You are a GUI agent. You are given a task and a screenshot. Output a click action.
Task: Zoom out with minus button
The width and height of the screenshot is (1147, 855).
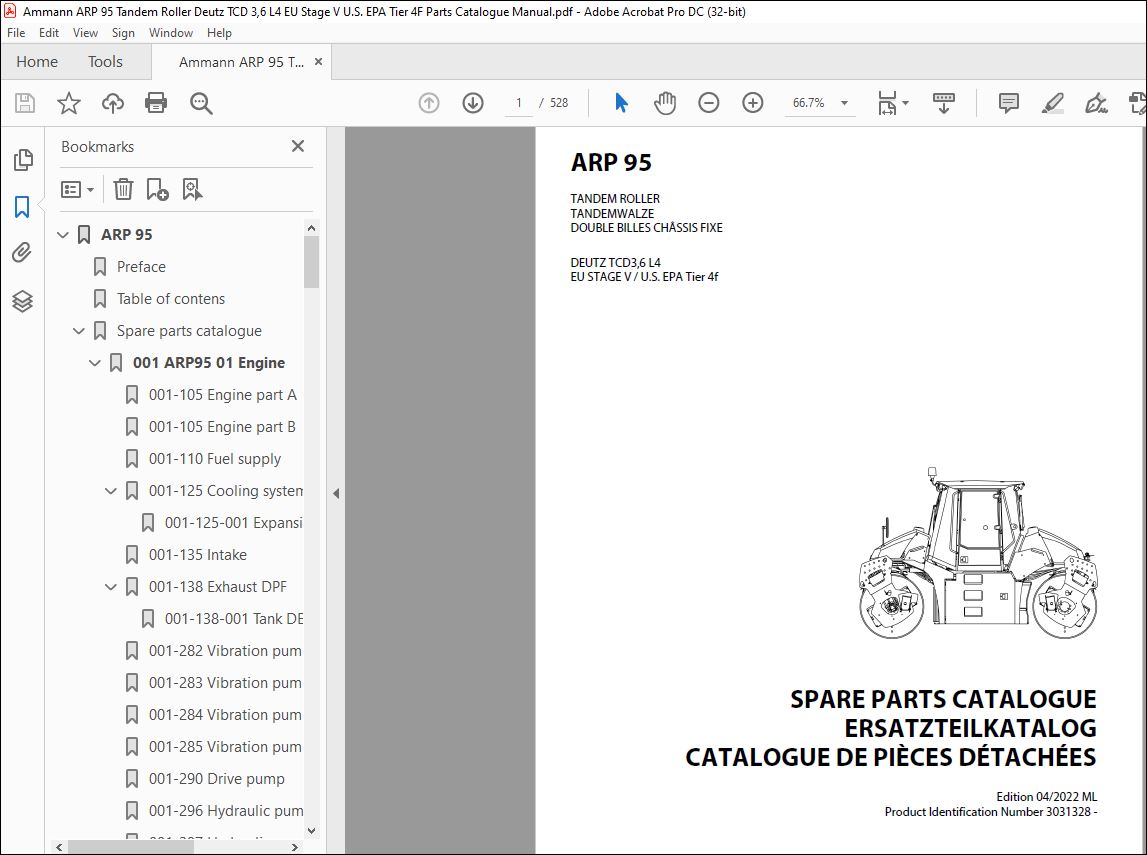point(708,103)
